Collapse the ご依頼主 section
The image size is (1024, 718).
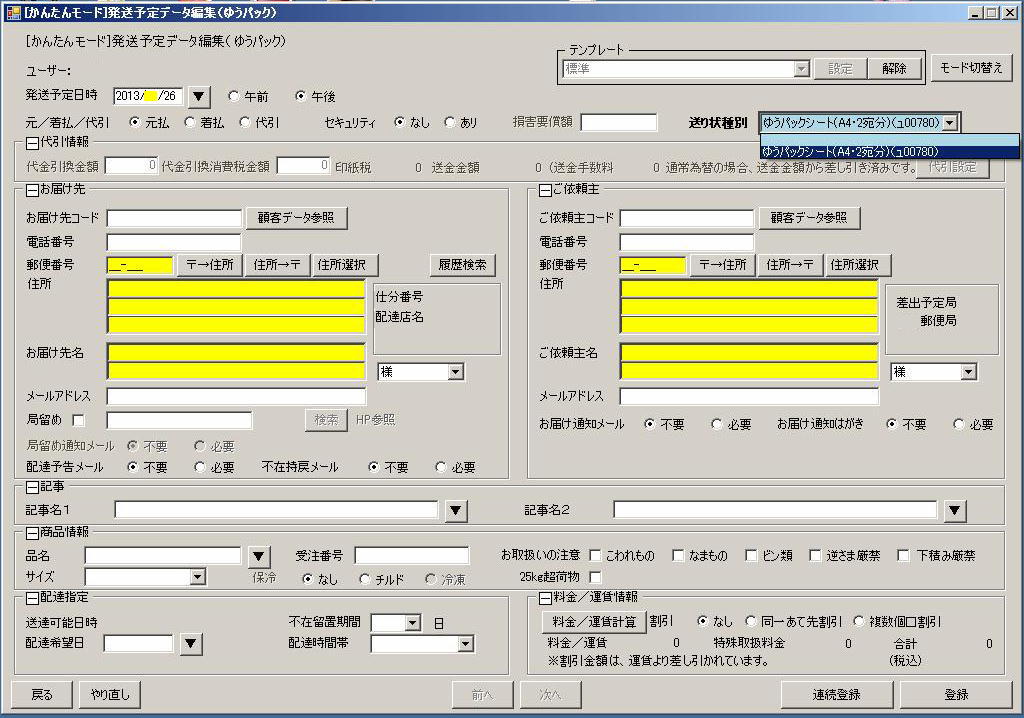[x=545, y=190]
